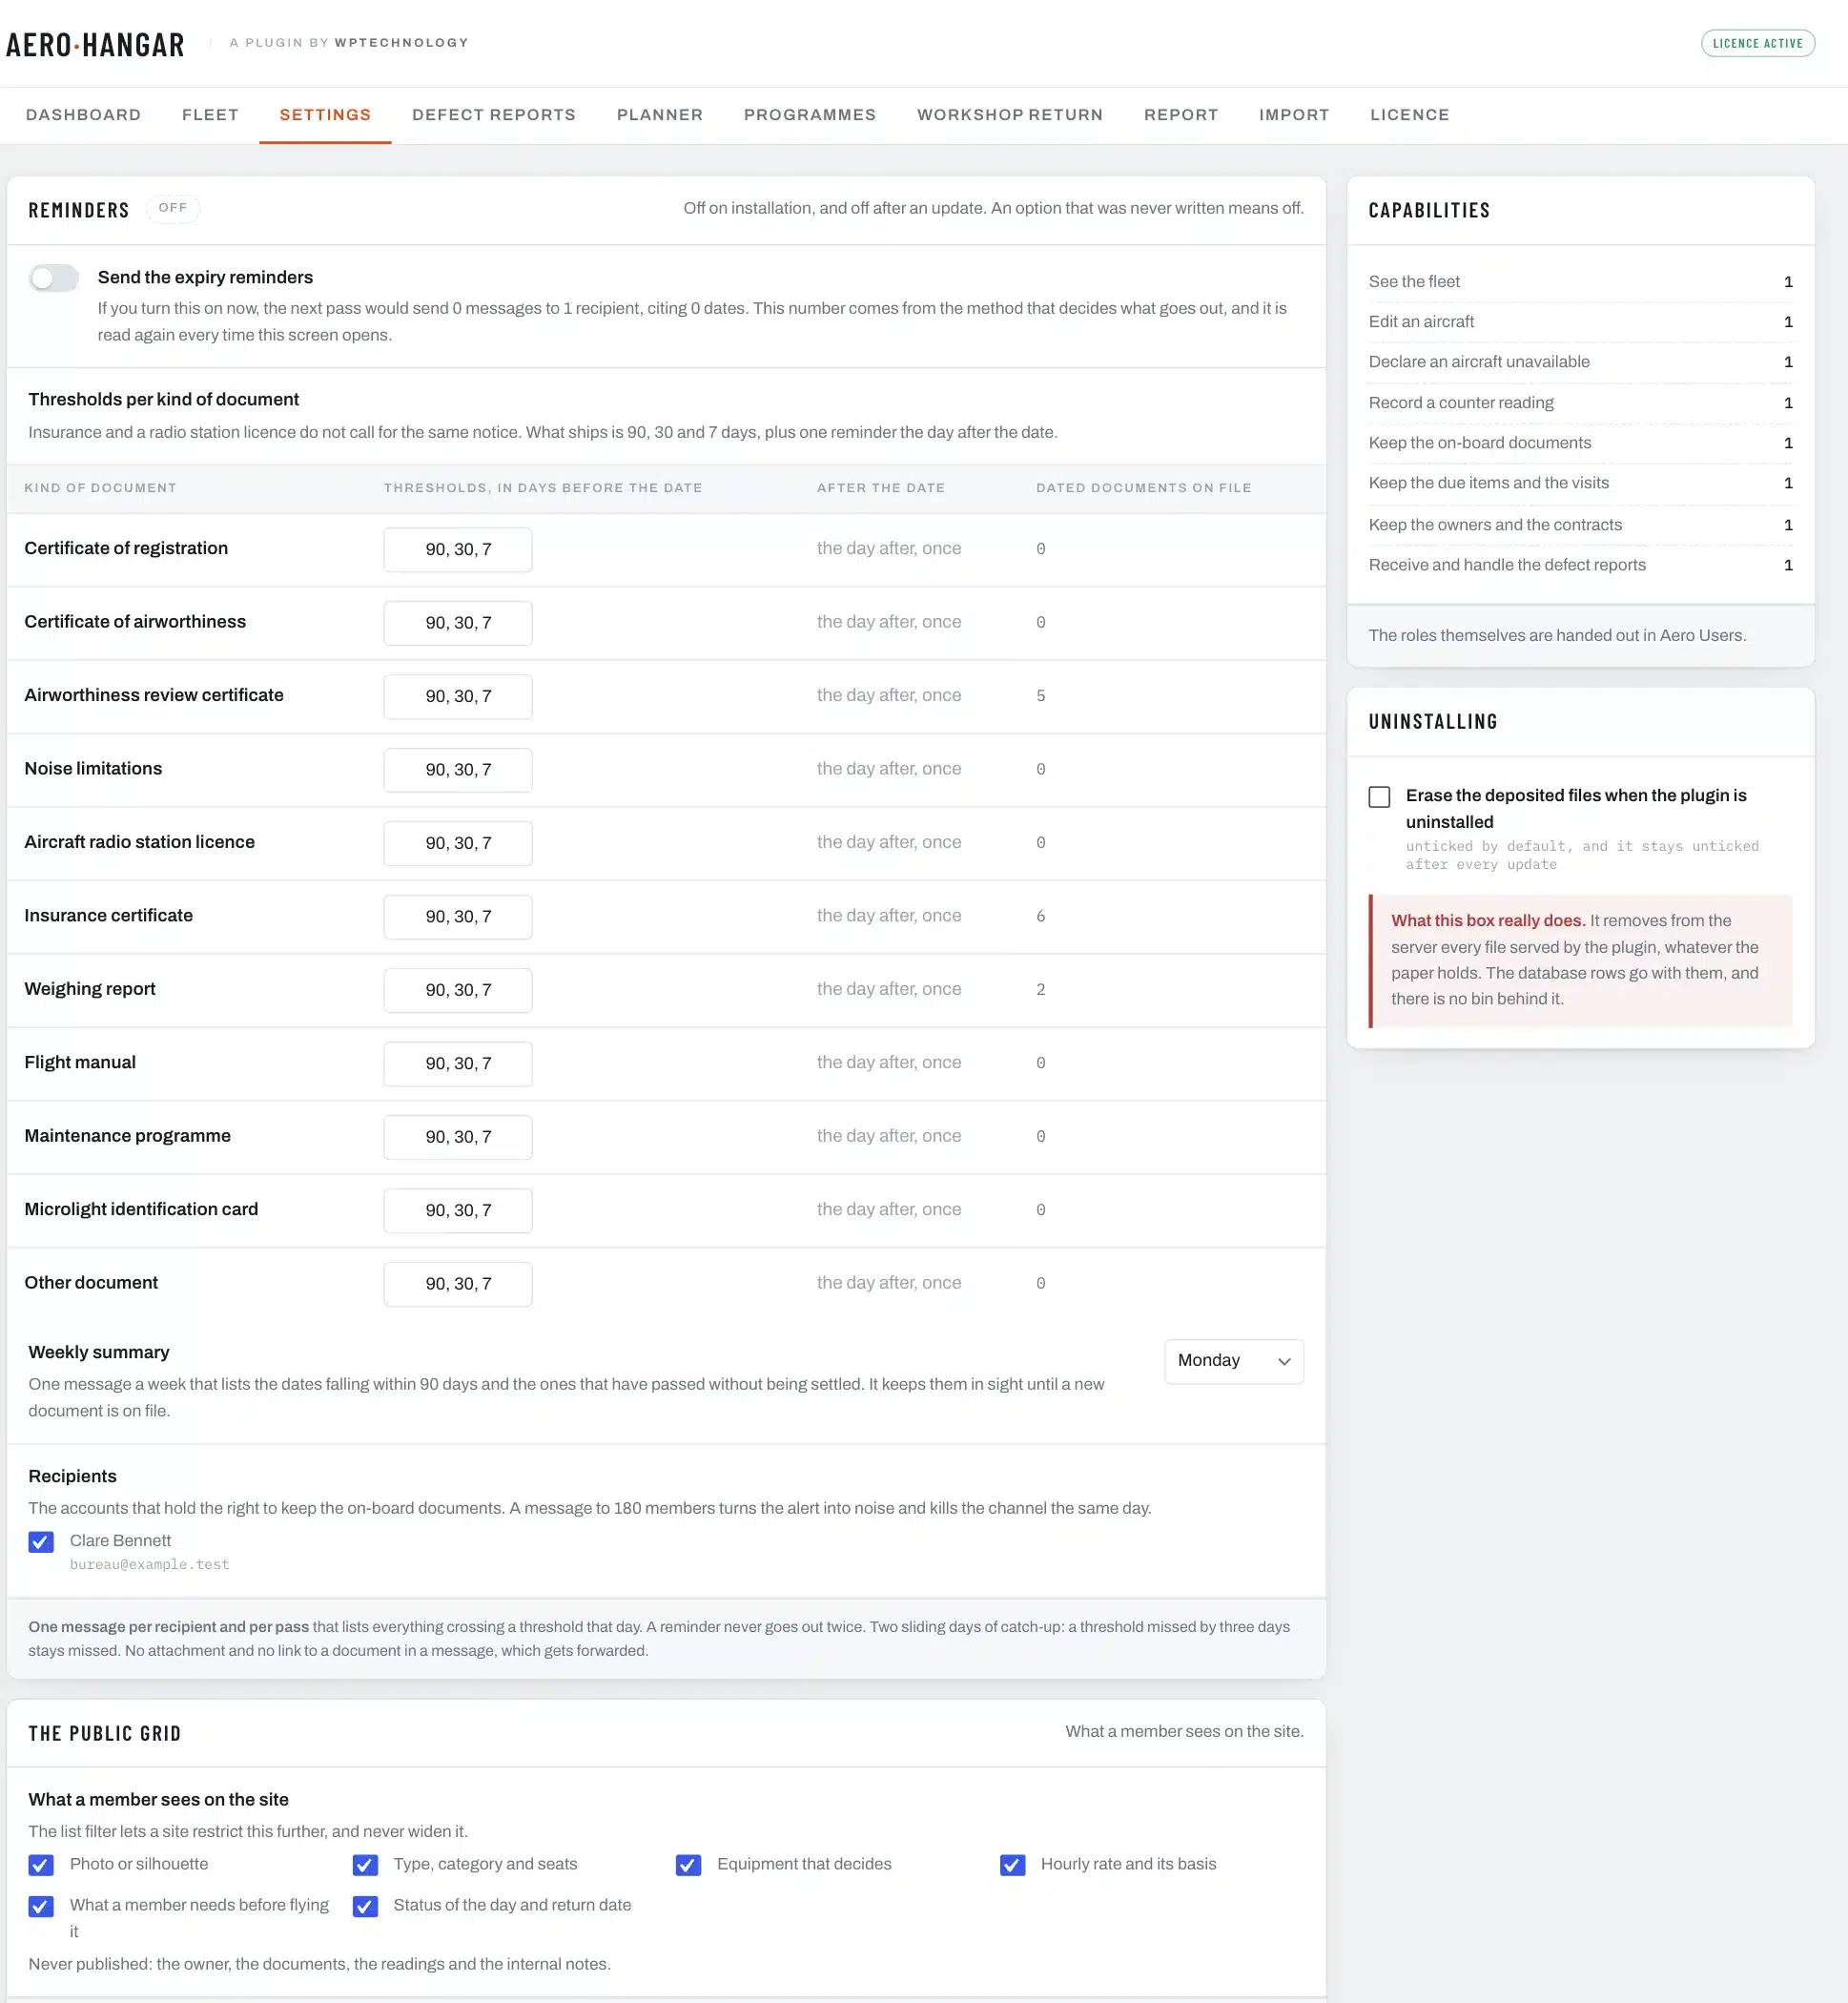Select 'Receive and handle the defect reports' row
The height and width of the screenshot is (2003, 1848).
pyautogui.click(x=1580, y=565)
